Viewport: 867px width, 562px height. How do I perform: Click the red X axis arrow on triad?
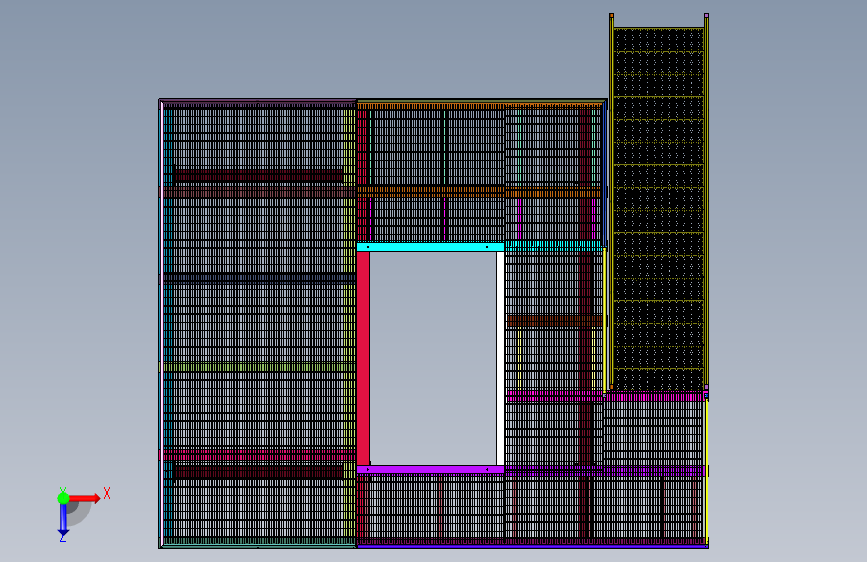click(x=84, y=498)
